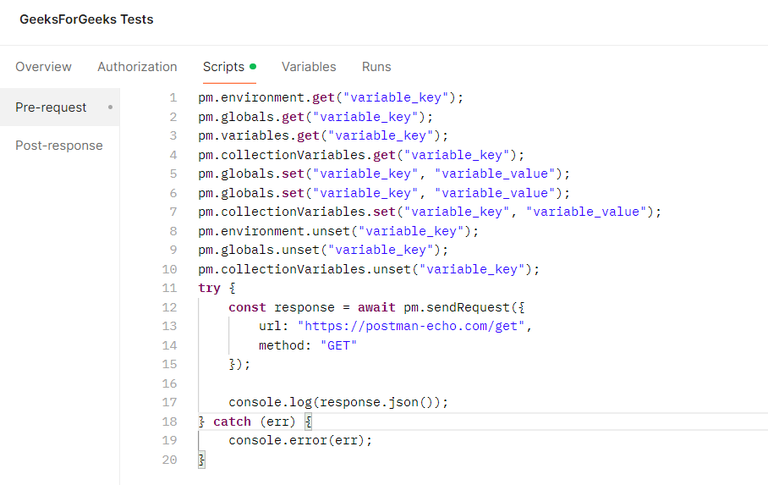Click line 6 pm.globals.set code

click(x=384, y=193)
